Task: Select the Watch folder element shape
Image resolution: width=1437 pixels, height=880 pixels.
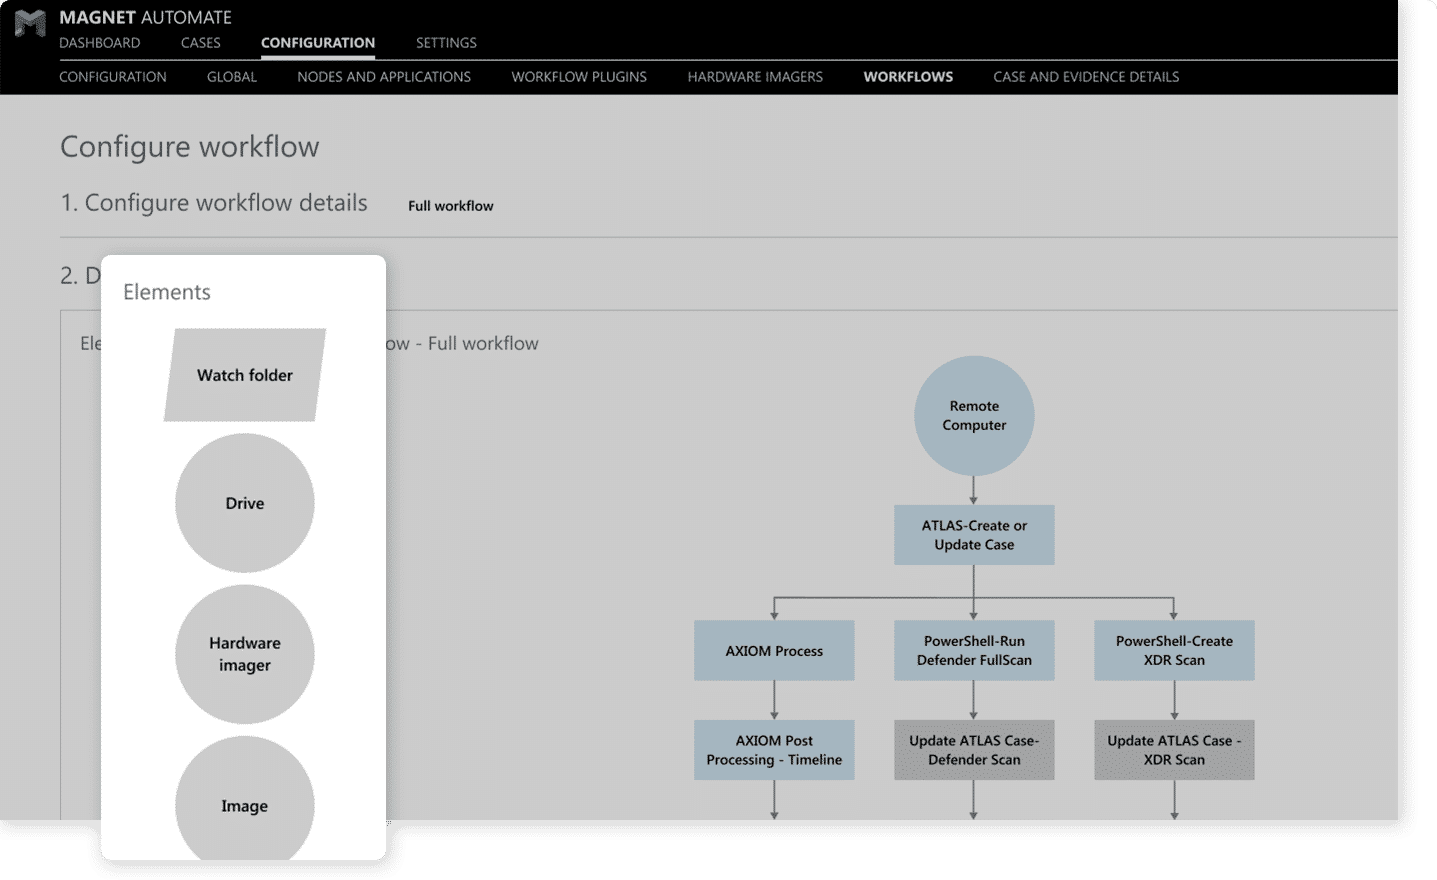Action: point(245,375)
